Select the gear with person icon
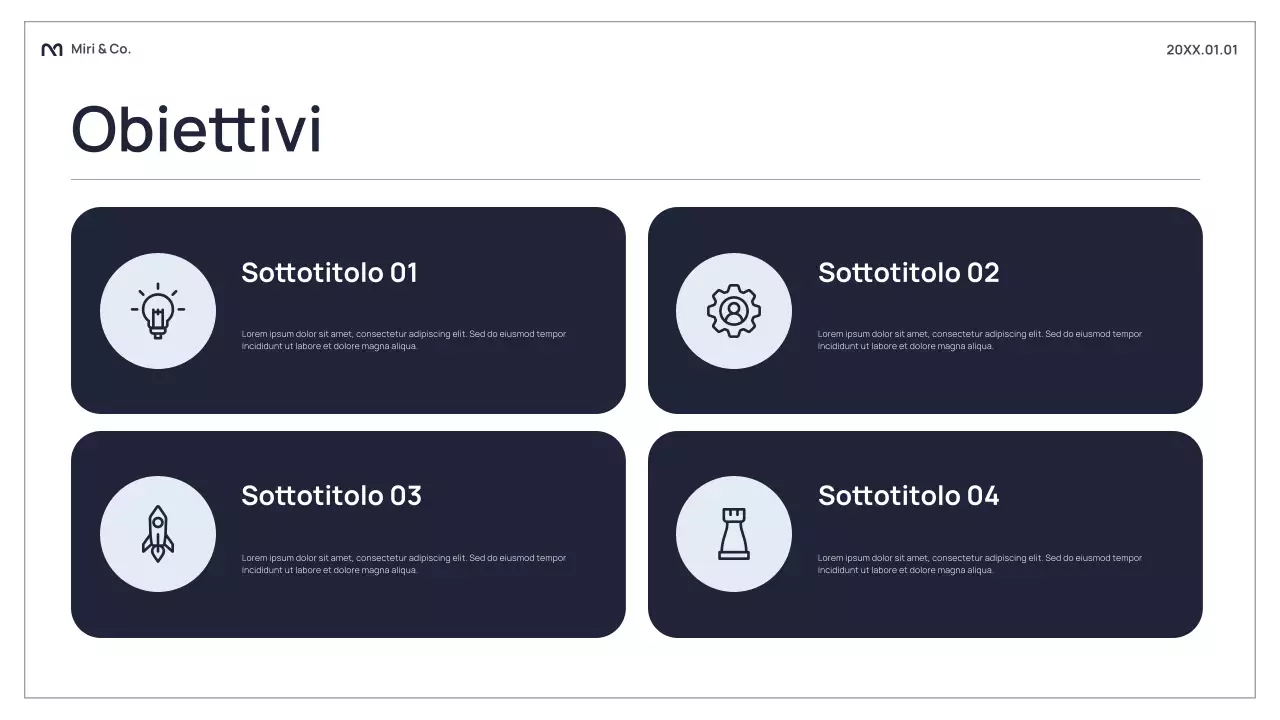Image resolution: width=1280 pixels, height=720 pixels. (734, 311)
